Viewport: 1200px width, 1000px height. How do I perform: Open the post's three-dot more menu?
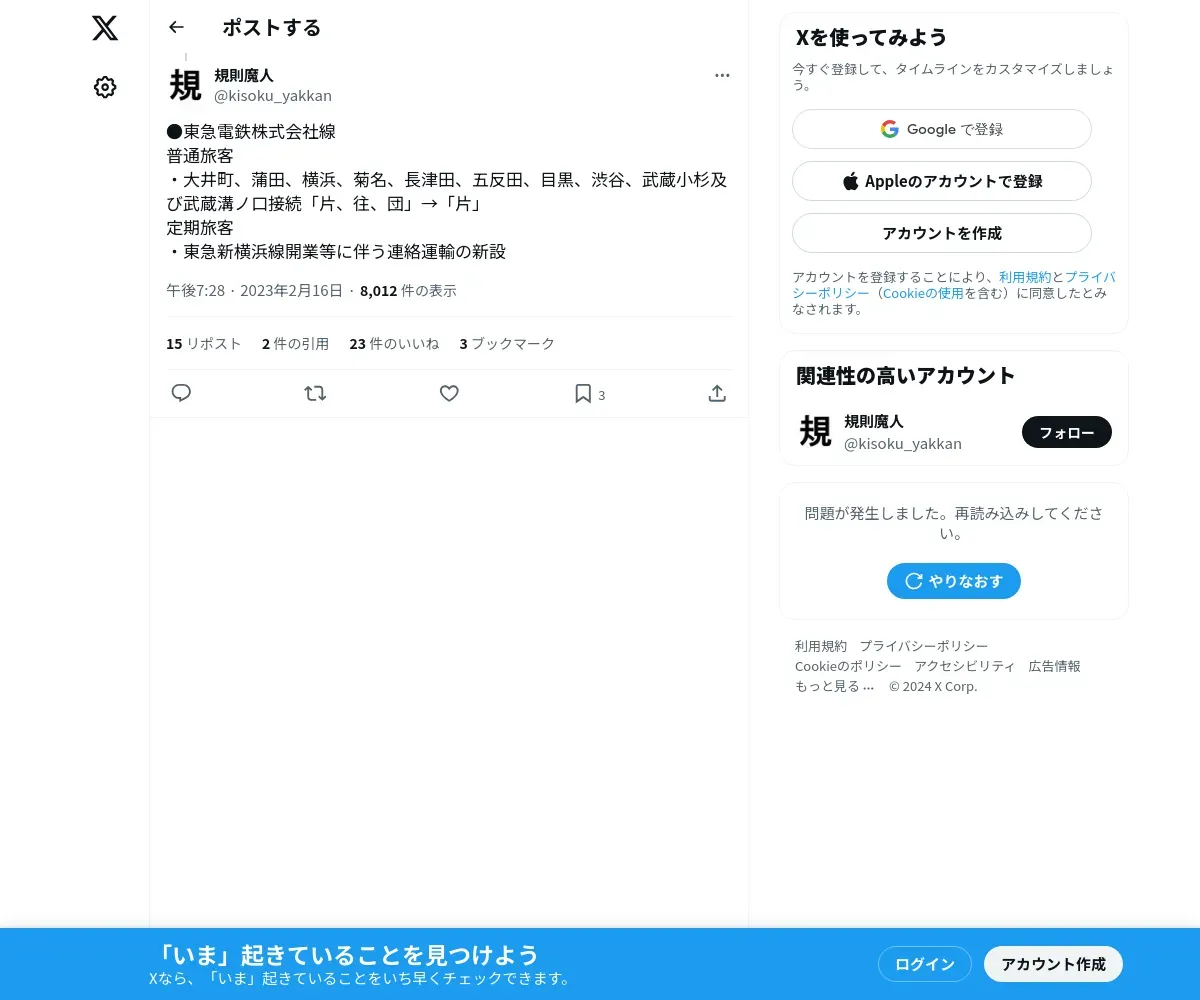tap(722, 75)
